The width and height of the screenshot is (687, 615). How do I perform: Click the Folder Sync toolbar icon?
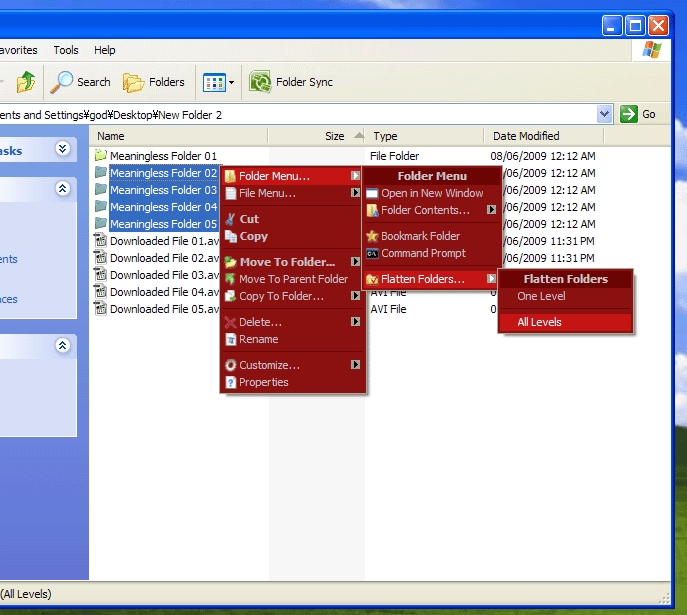click(261, 82)
